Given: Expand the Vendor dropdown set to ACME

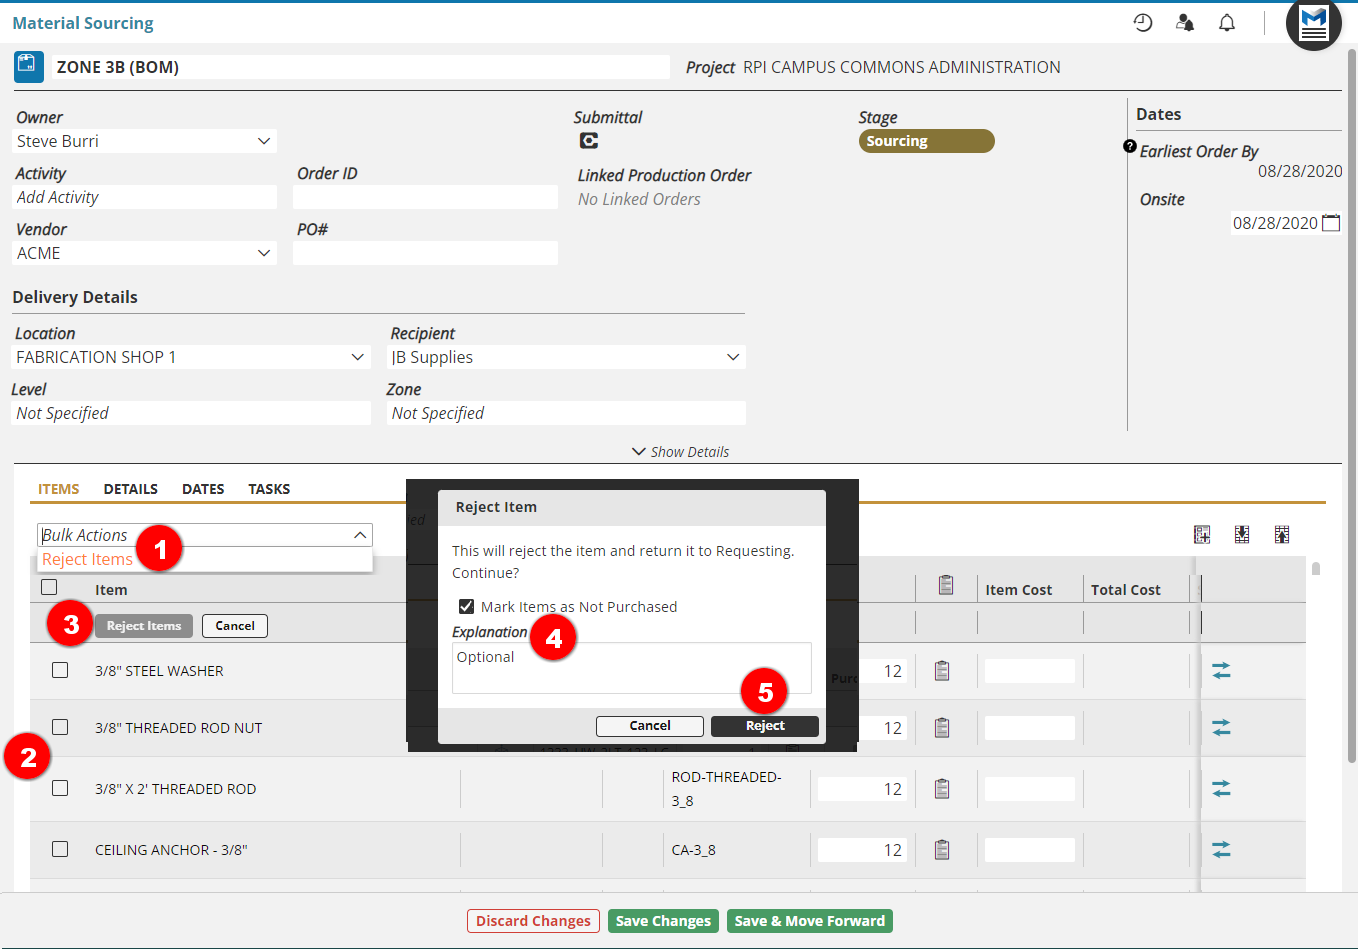Looking at the screenshot, I should [145, 253].
